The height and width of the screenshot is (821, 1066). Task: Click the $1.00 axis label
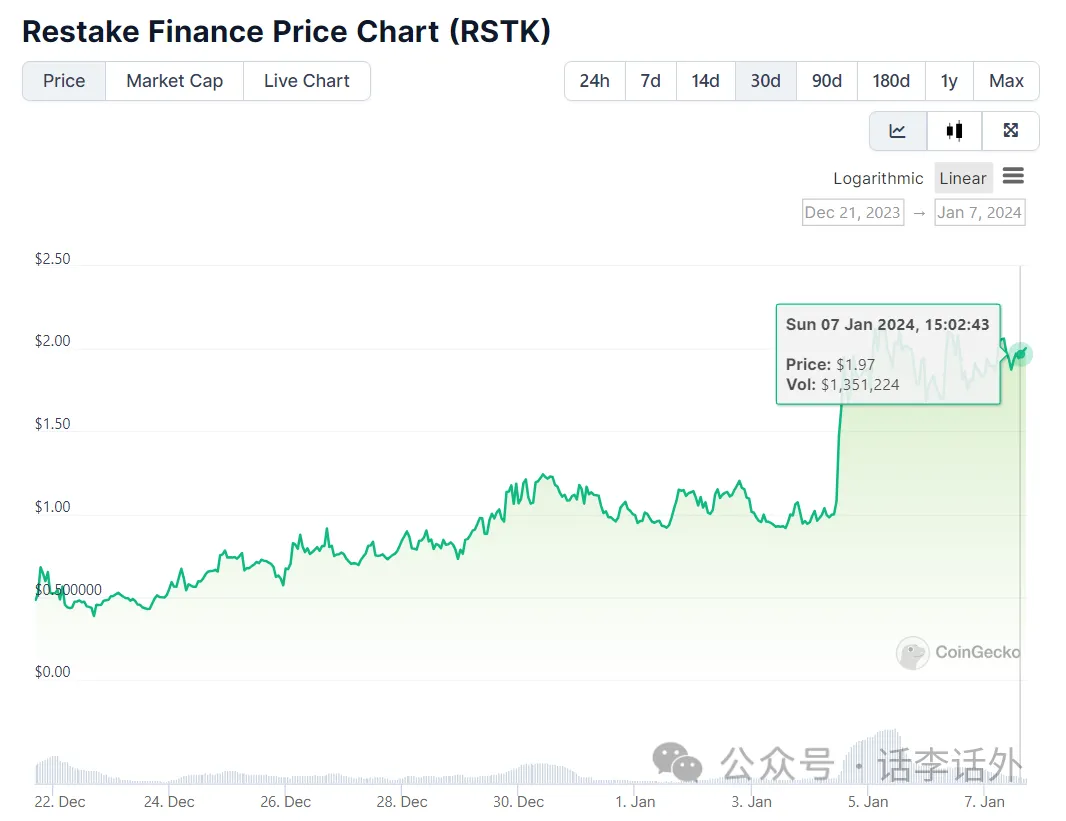(52, 506)
